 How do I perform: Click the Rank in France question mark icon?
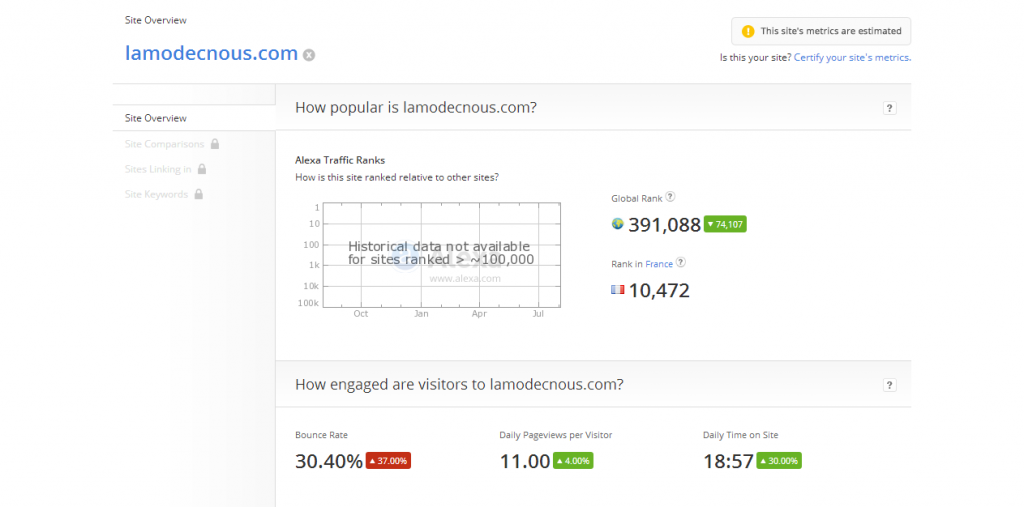point(680,263)
